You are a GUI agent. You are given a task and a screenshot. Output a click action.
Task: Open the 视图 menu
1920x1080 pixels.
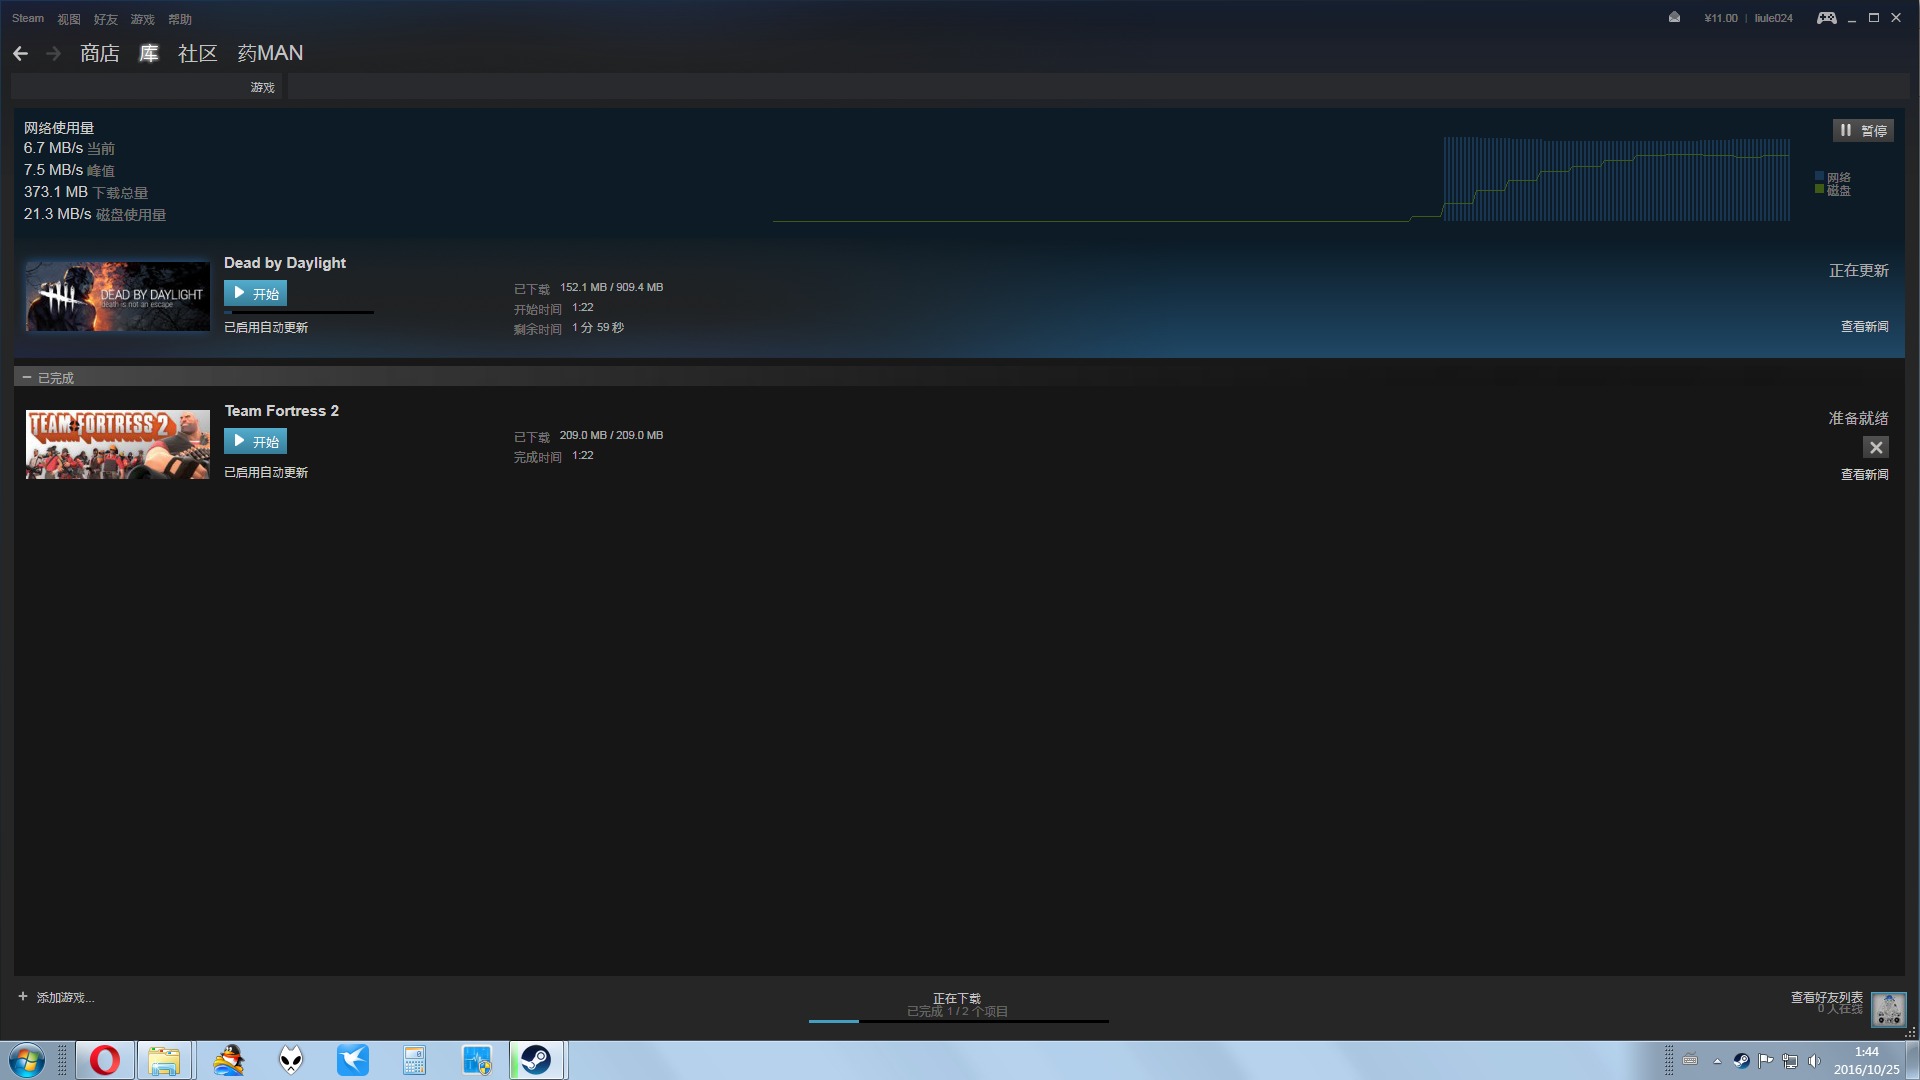tap(69, 19)
